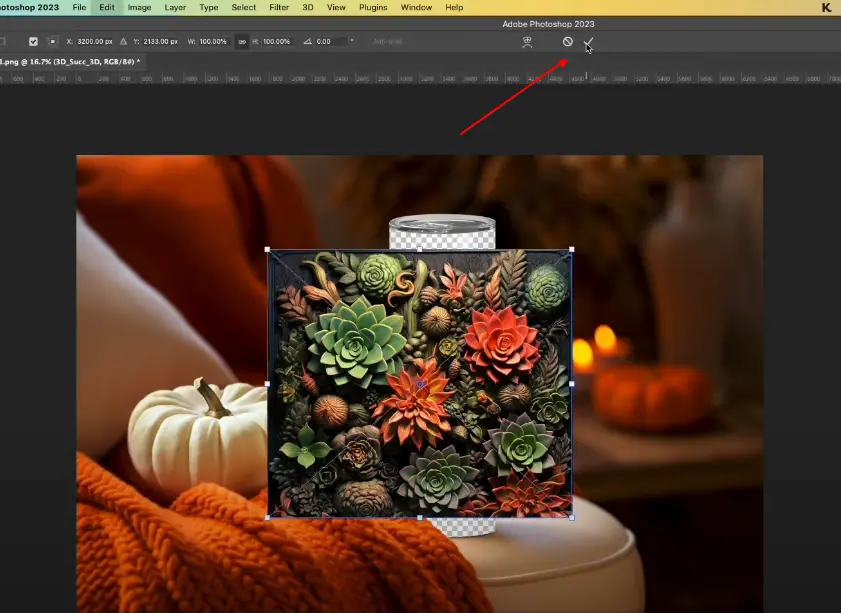Click the bottom-right transform corner handle

coord(571,517)
